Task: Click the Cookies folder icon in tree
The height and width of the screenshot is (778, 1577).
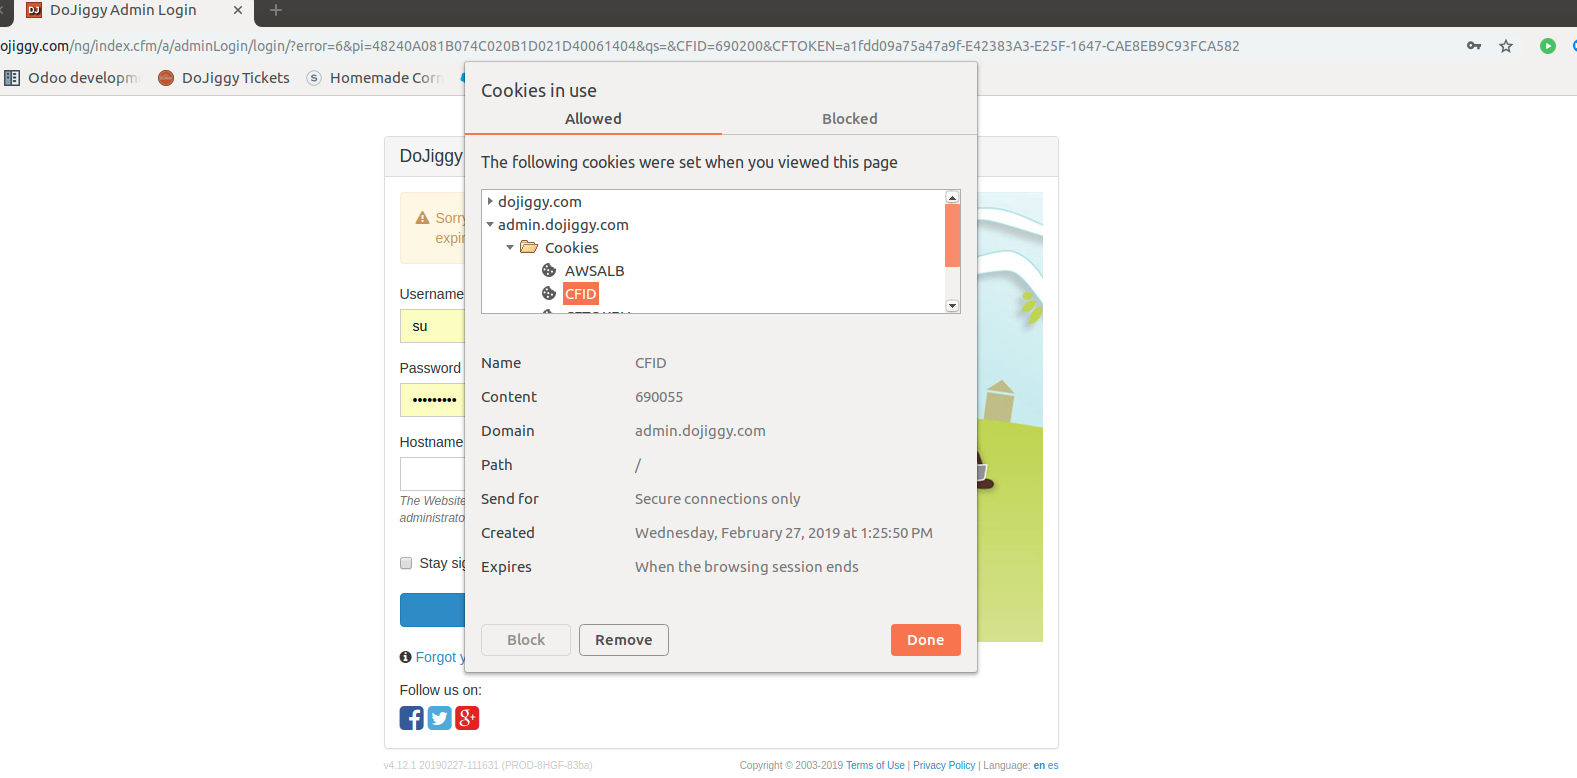Action: point(529,247)
